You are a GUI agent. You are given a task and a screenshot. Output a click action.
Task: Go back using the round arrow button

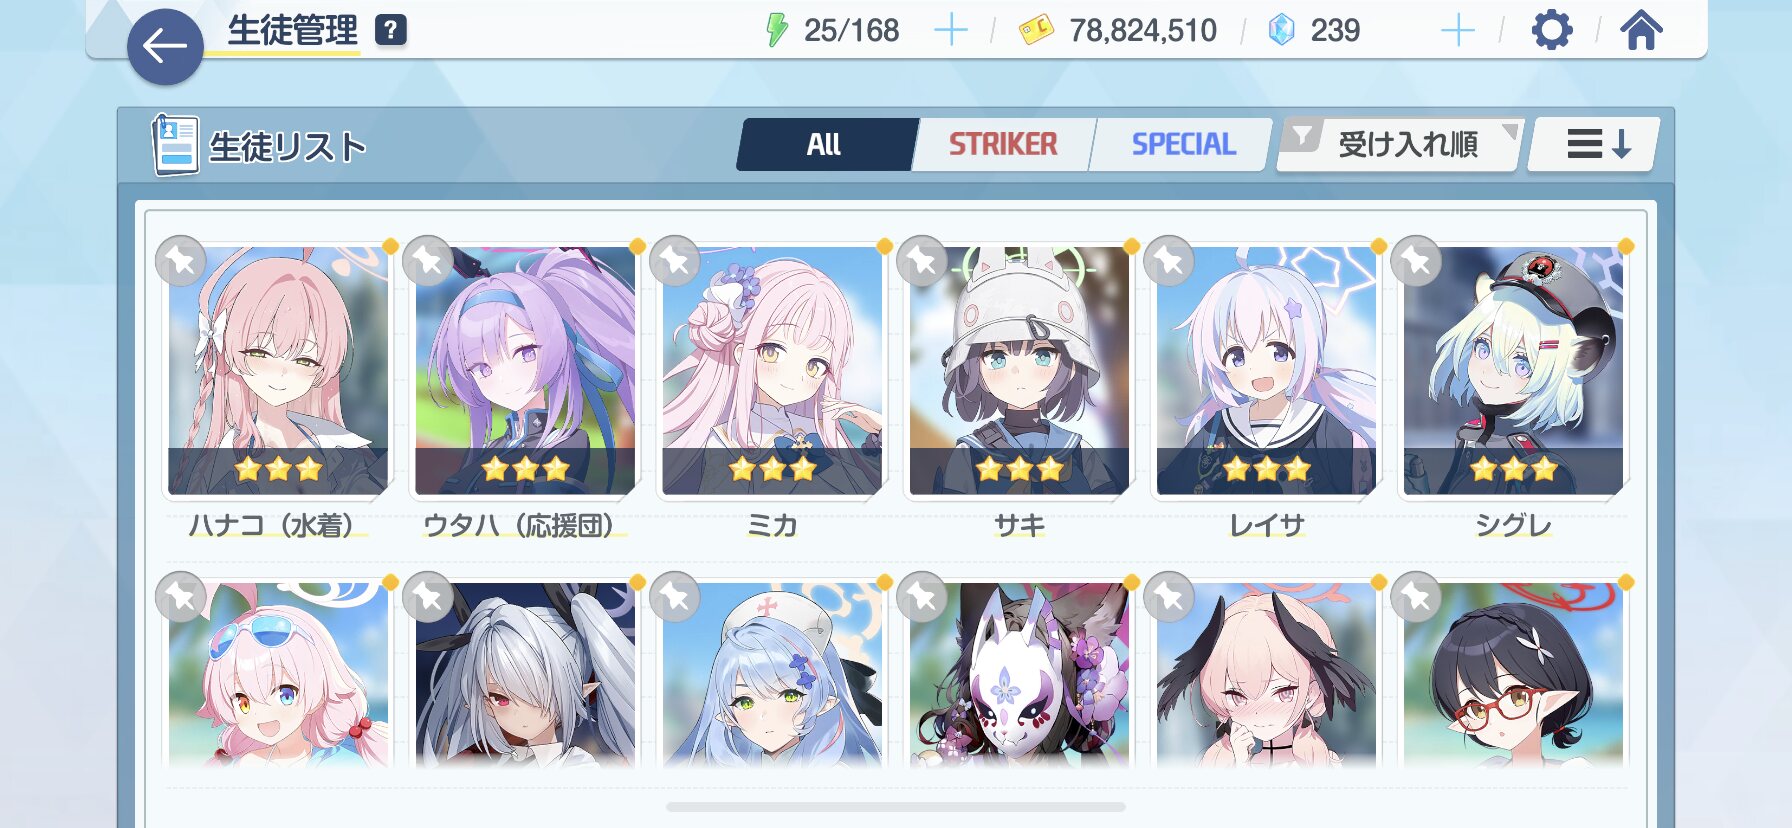click(x=165, y=47)
